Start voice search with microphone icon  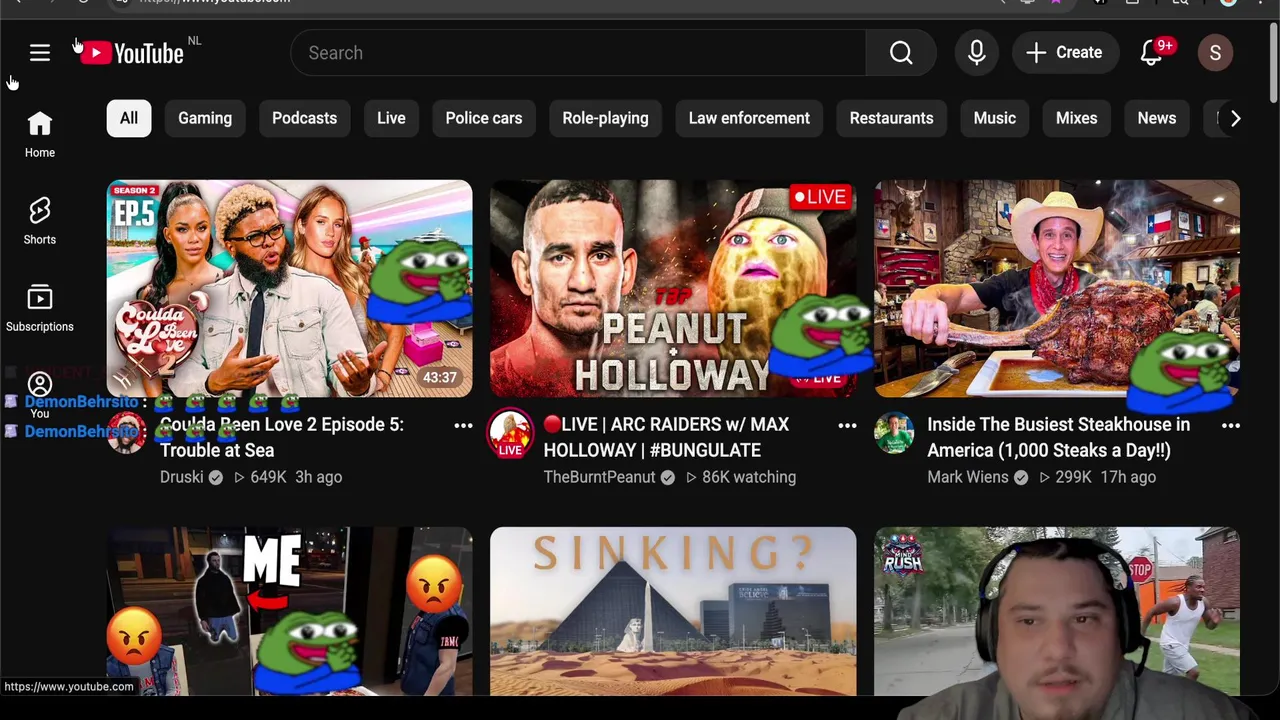pos(977,53)
